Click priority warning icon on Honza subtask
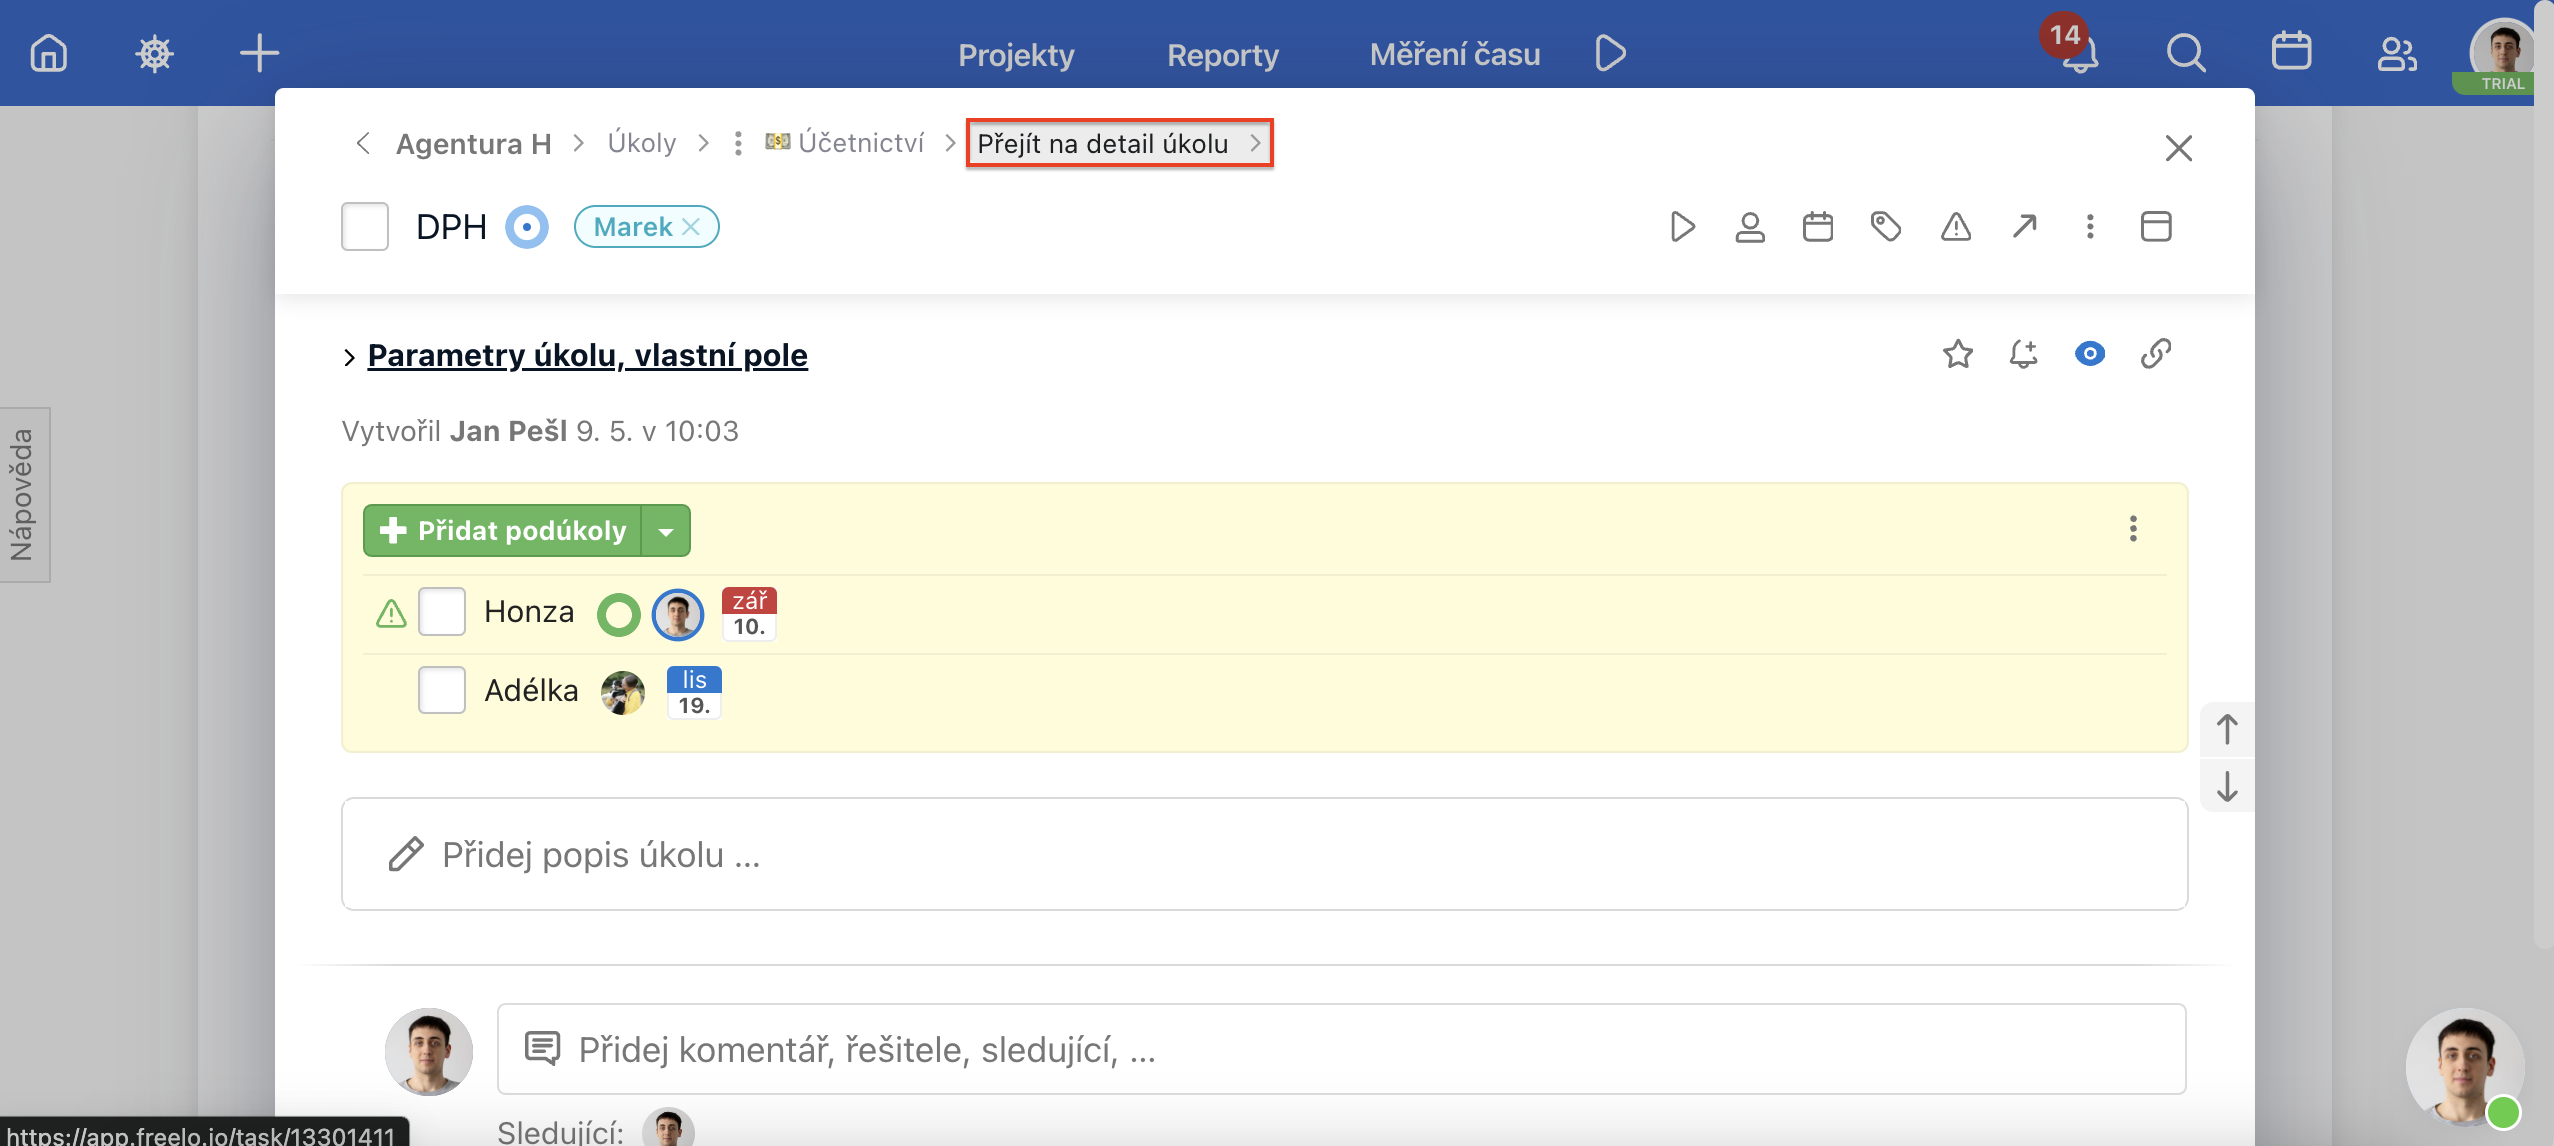 pos(391,613)
